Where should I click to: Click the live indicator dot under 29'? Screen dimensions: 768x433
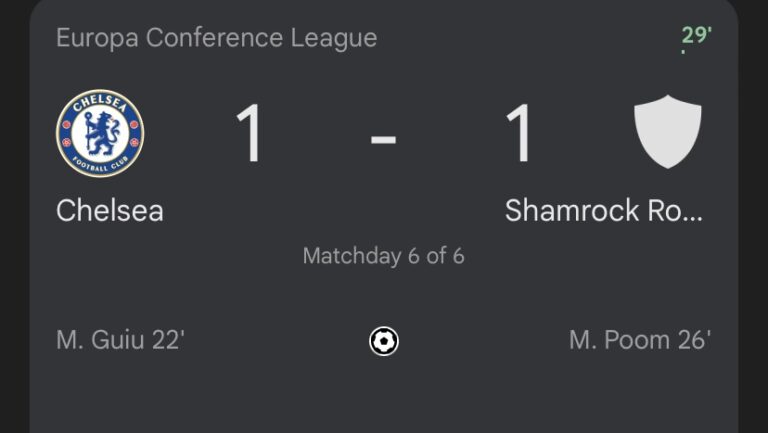[683, 51]
